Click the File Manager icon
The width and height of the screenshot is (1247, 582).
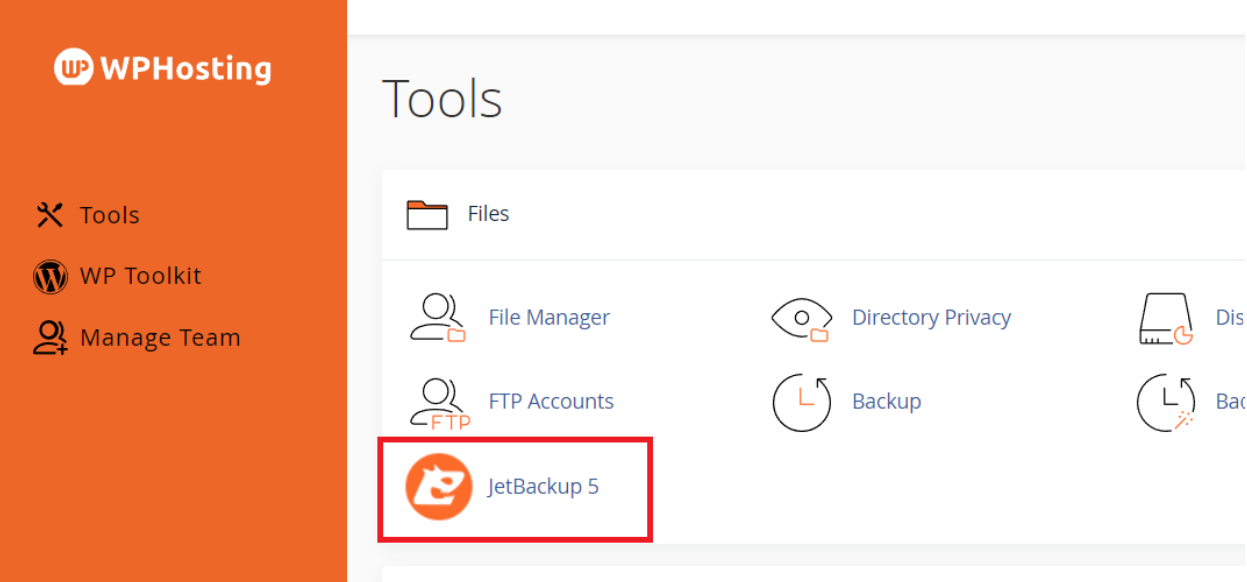(x=438, y=318)
